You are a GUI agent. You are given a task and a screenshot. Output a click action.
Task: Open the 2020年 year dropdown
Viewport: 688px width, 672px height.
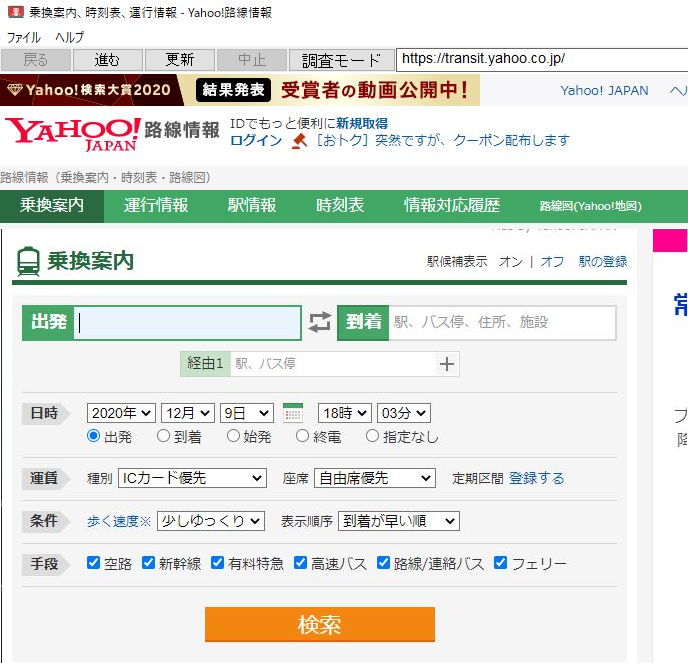click(121, 413)
